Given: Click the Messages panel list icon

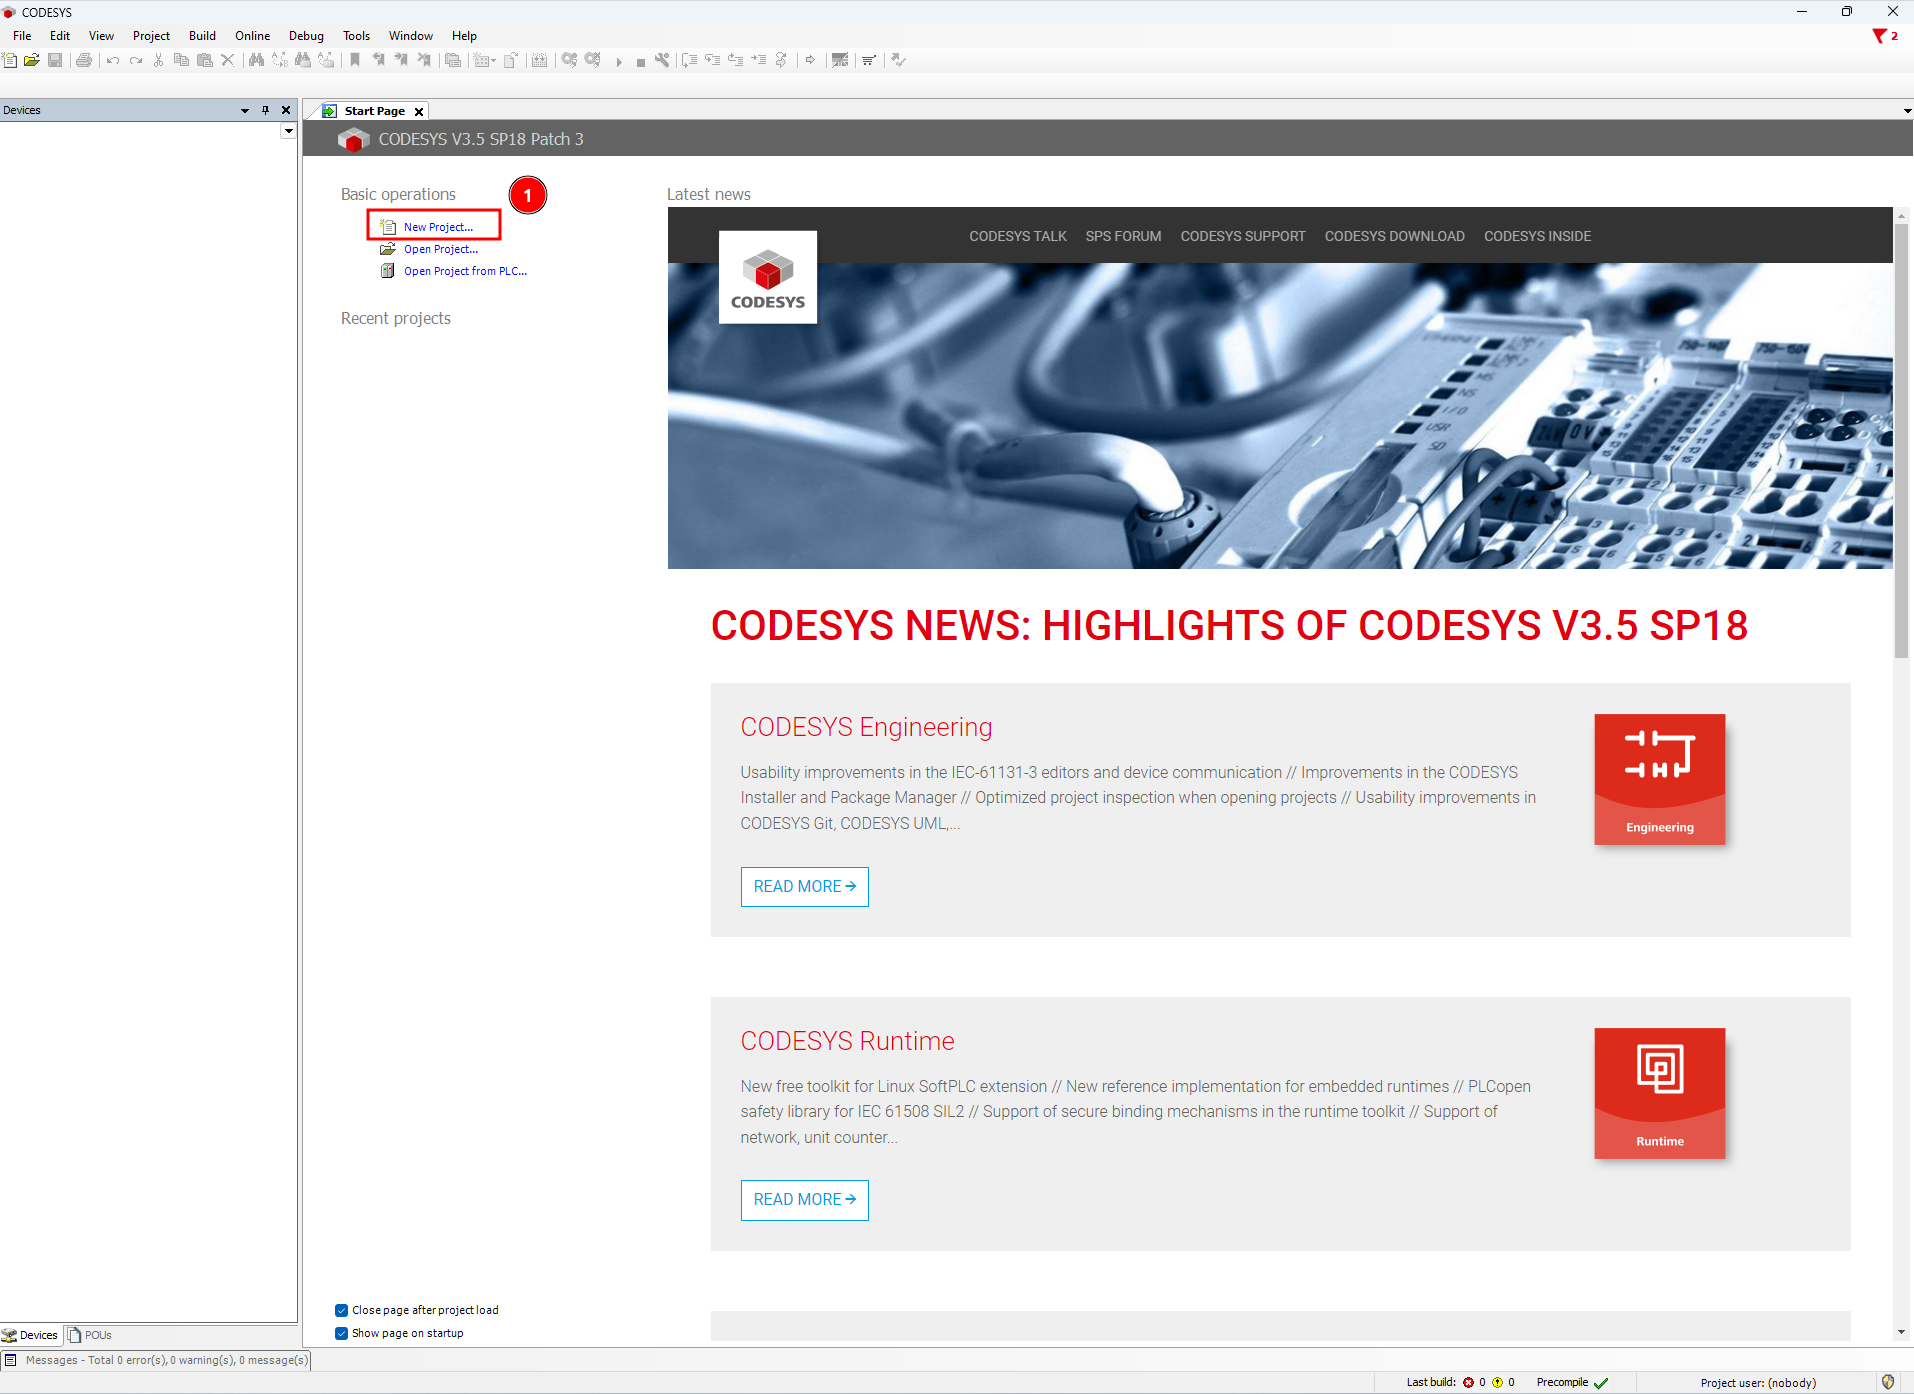Looking at the screenshot, I should pos(11,1360).
